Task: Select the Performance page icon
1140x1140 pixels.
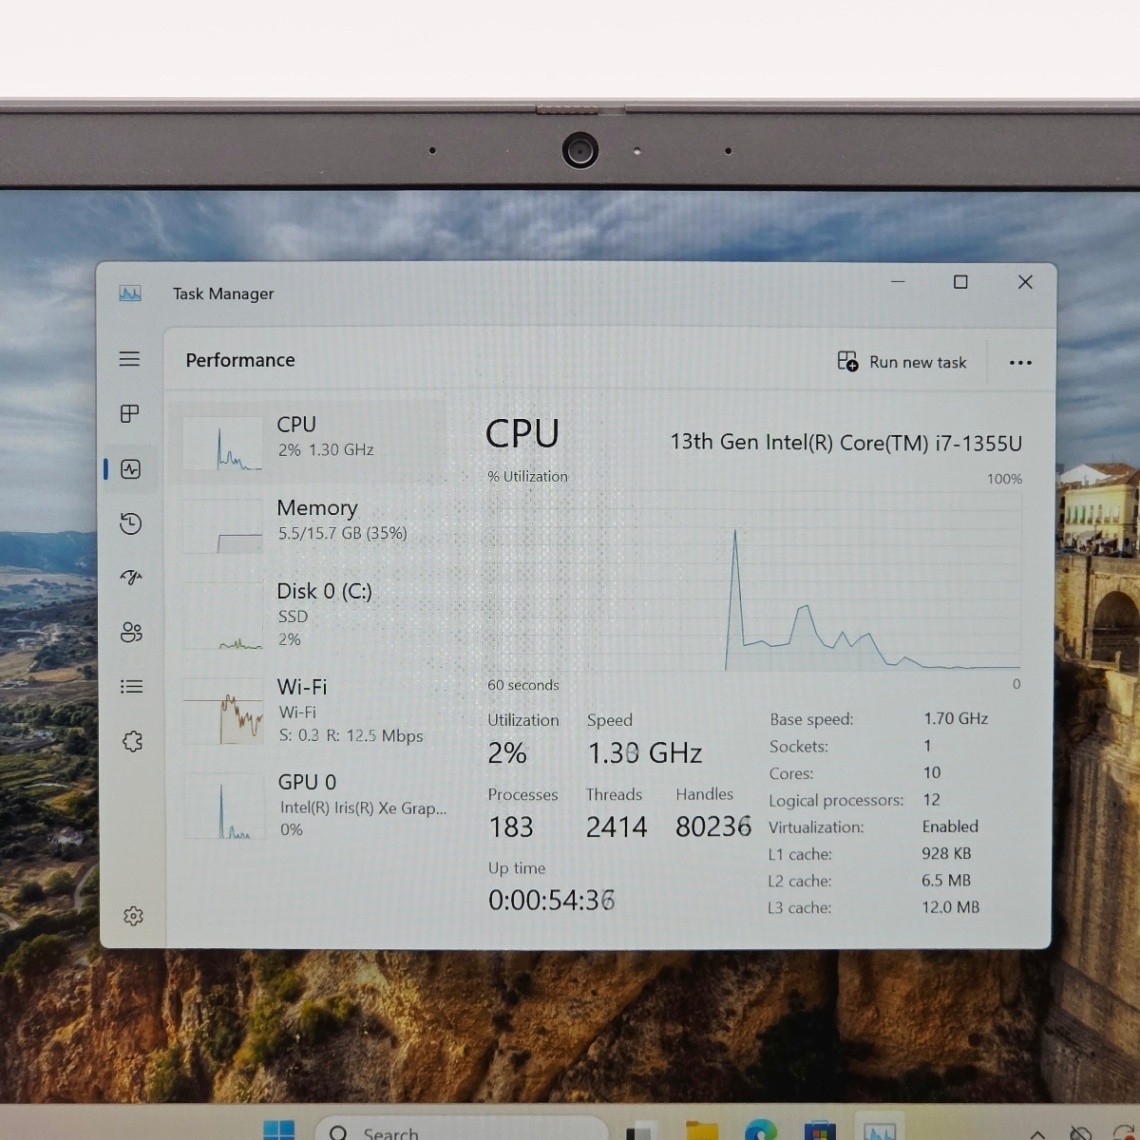Action: 131,470
